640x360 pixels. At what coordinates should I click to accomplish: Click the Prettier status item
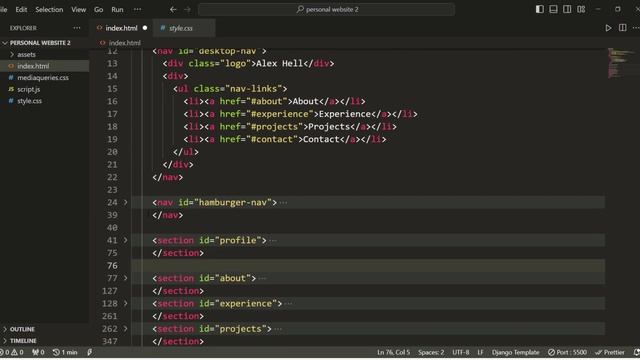coord(610,352)
